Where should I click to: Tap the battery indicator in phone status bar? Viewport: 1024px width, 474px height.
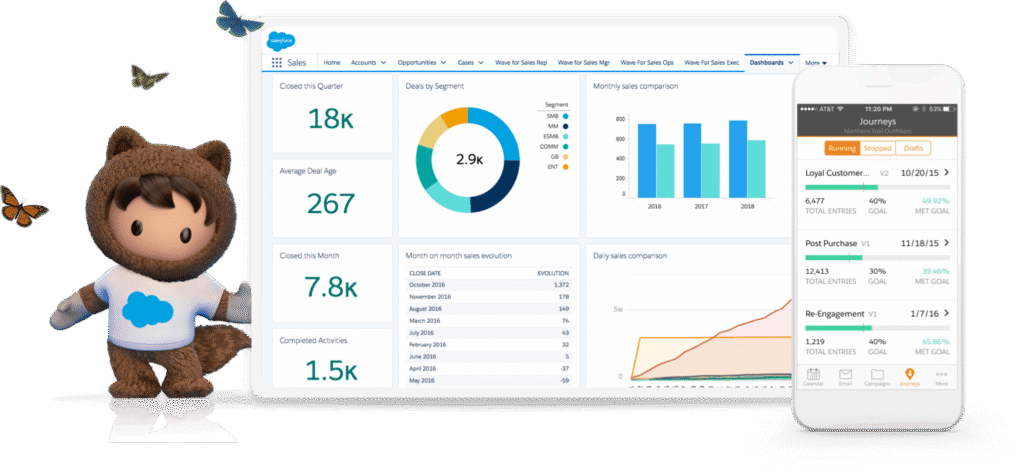coord(951,108)
